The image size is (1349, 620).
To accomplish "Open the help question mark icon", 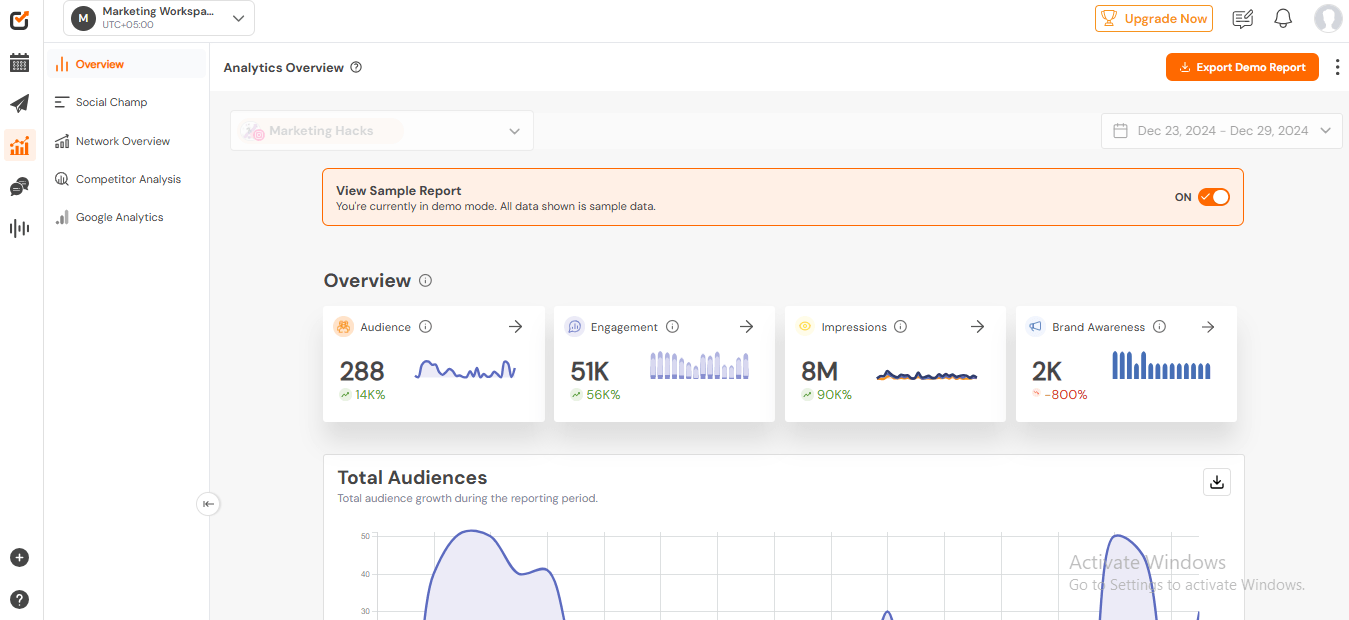I will (x=19, y=599).
